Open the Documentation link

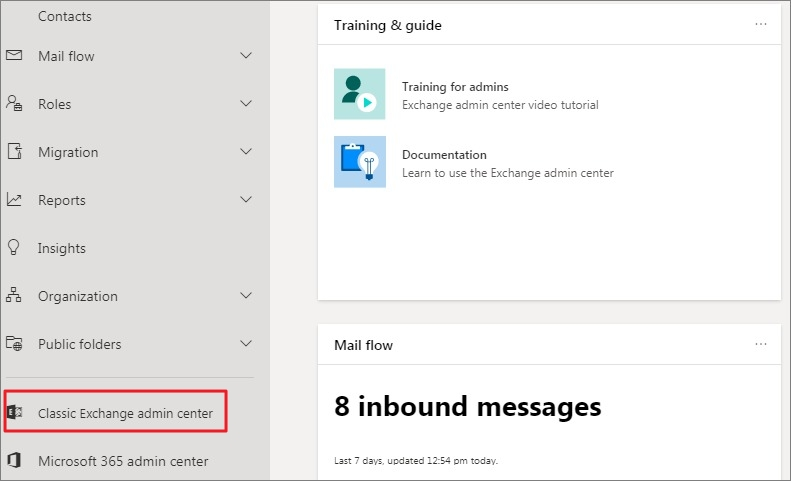444,154
